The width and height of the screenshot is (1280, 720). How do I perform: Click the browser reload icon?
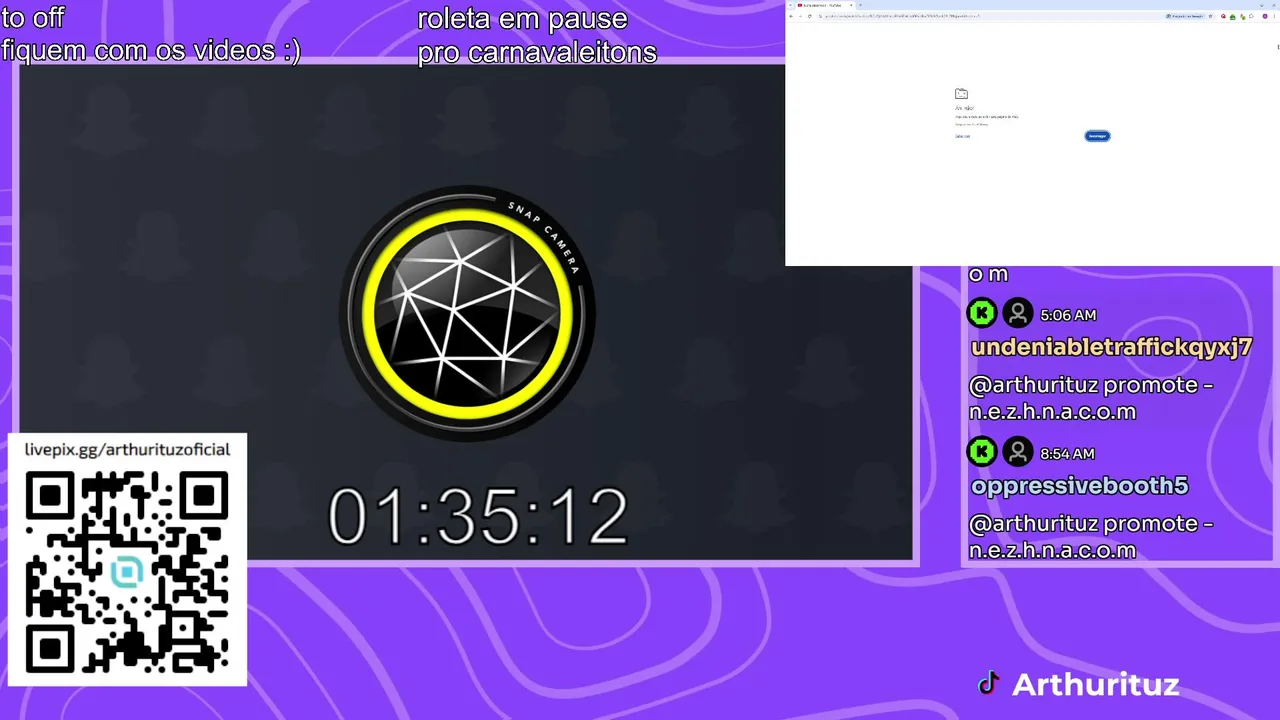809,16
